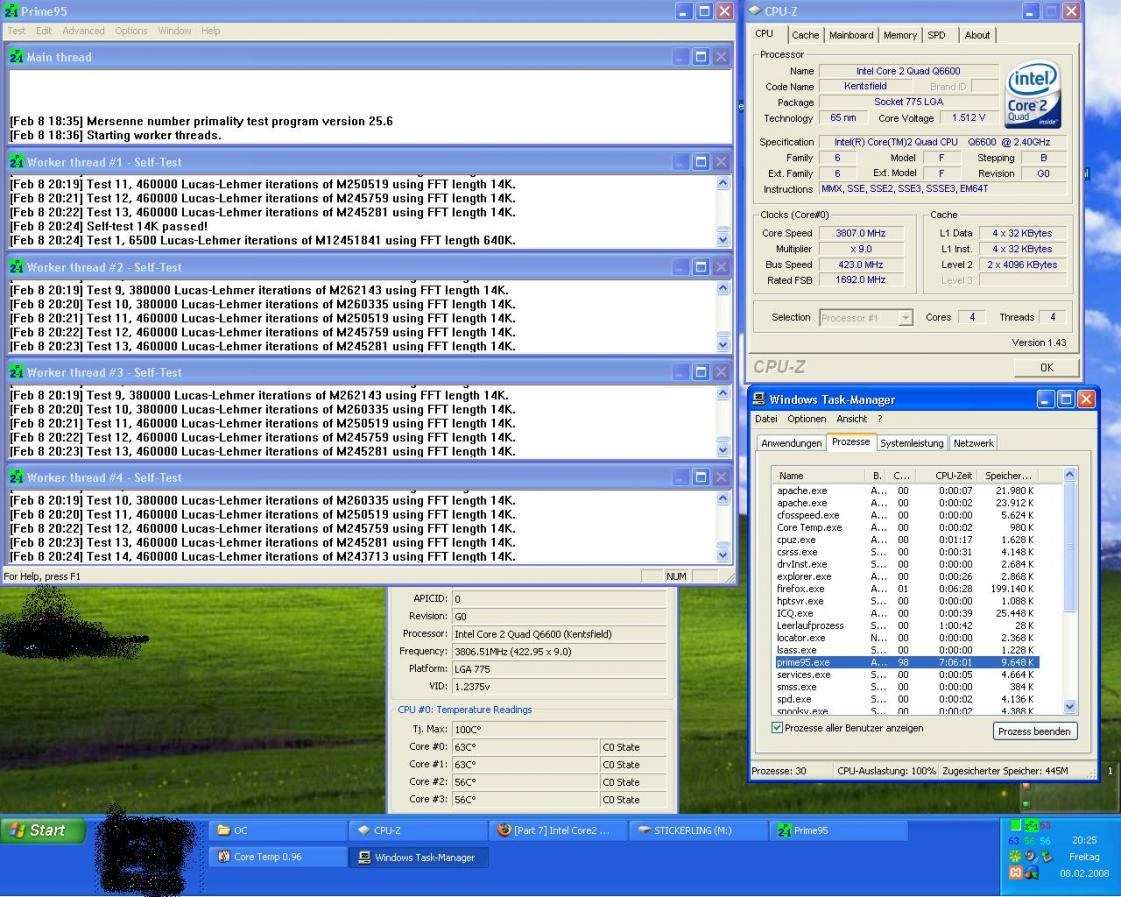Click the Intel Core 2 Quad logo
Screen dimensions: 1121x897
[x=1035, y=96]
